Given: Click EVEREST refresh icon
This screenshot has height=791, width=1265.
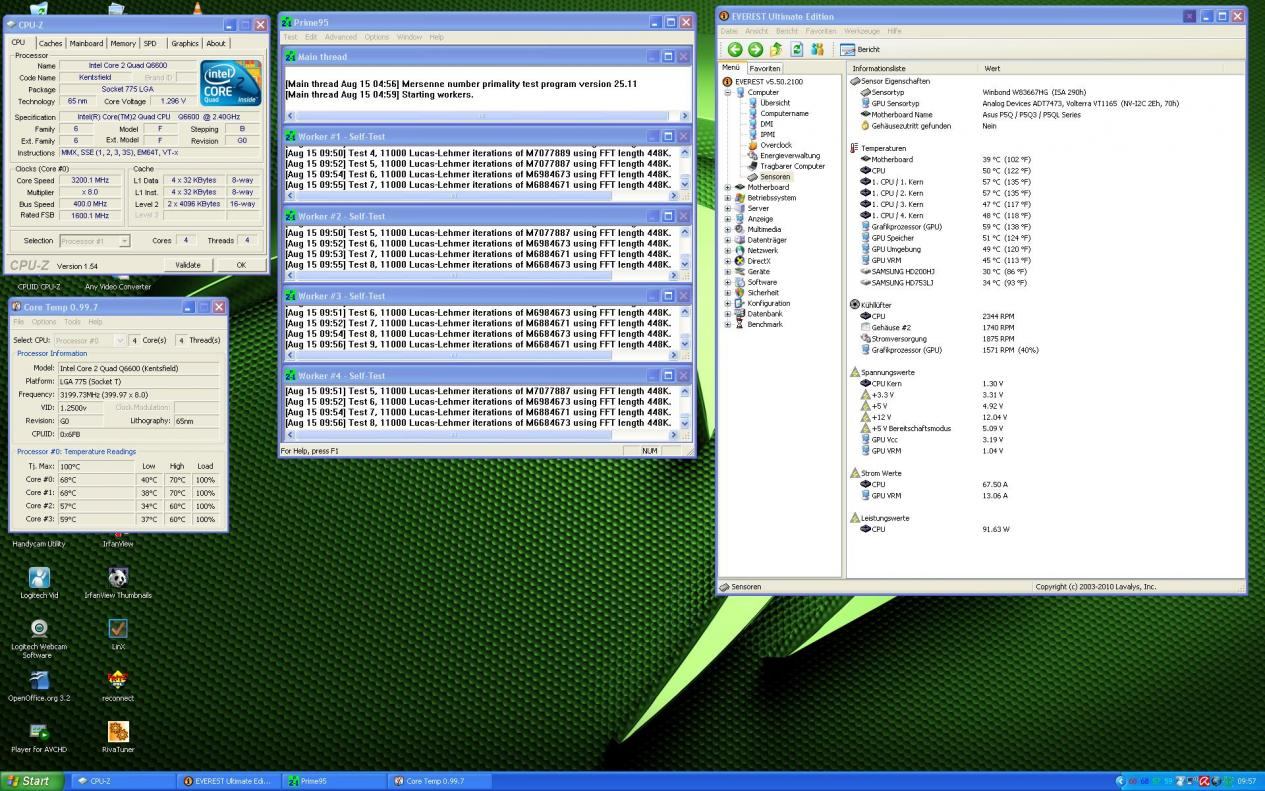Looking at the screenshot, I should click(x=797, y=49).
